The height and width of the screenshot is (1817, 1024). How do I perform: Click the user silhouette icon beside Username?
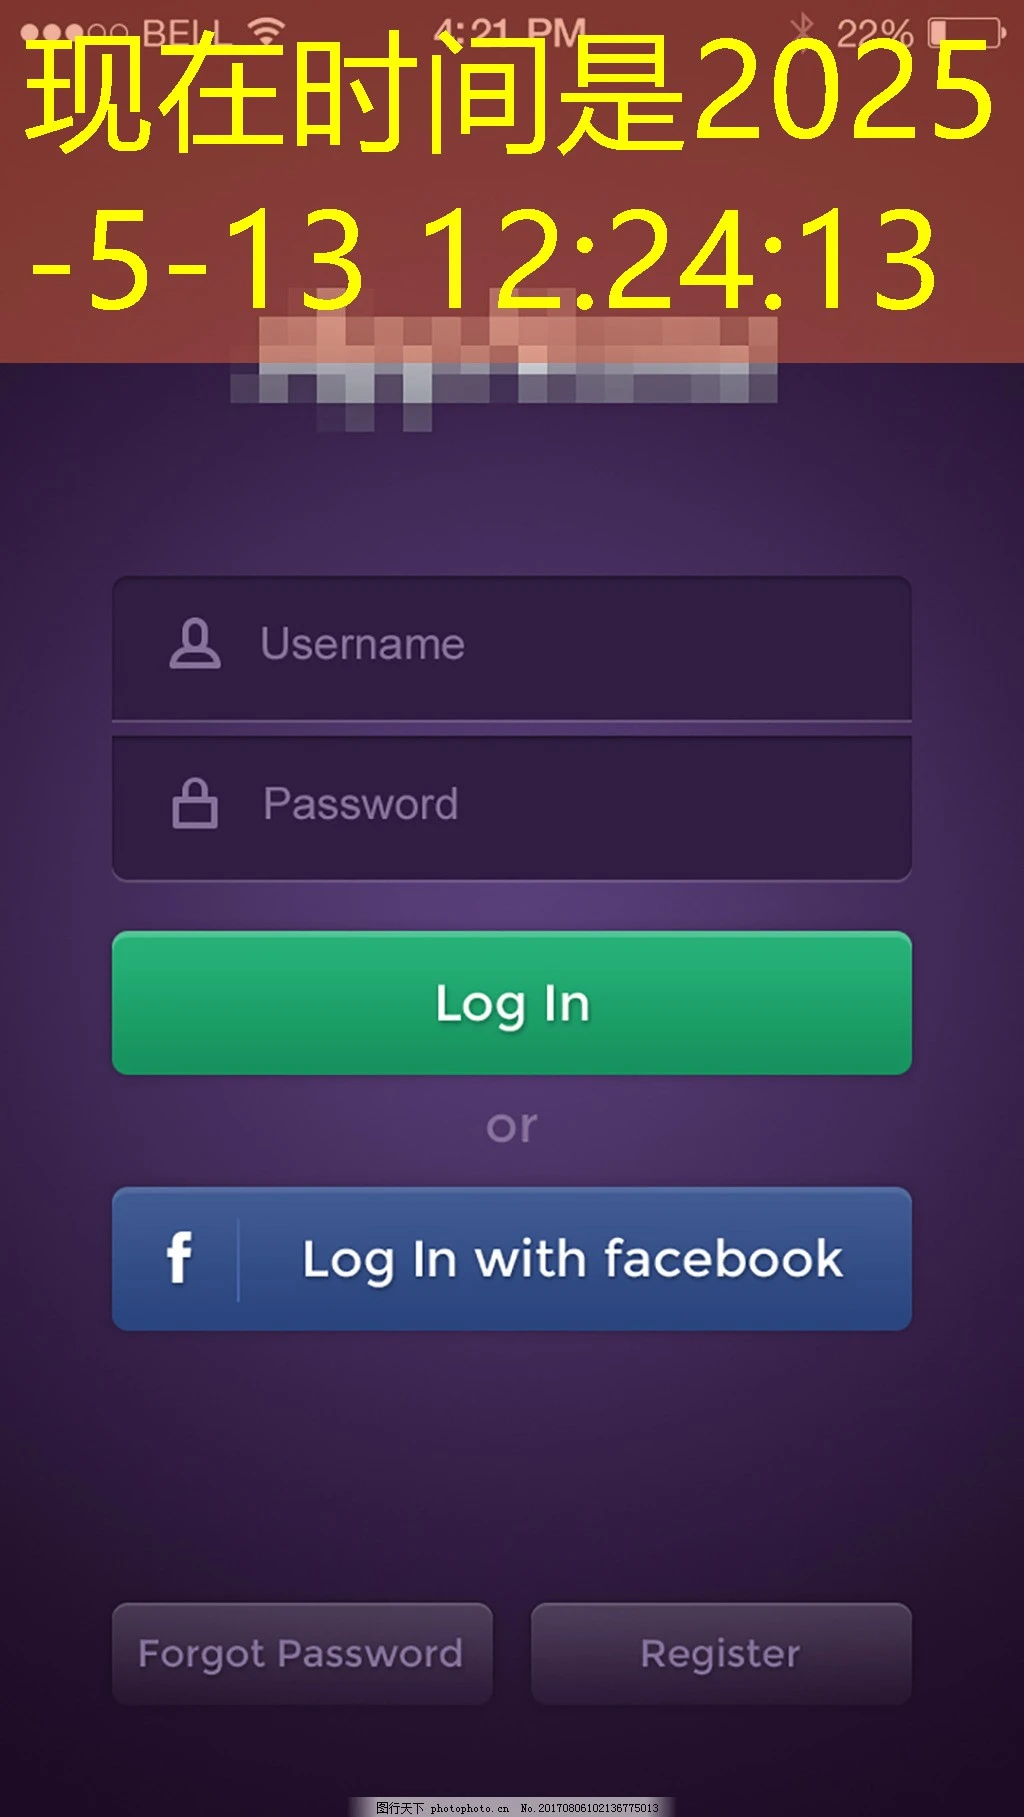tap(195, 643)
